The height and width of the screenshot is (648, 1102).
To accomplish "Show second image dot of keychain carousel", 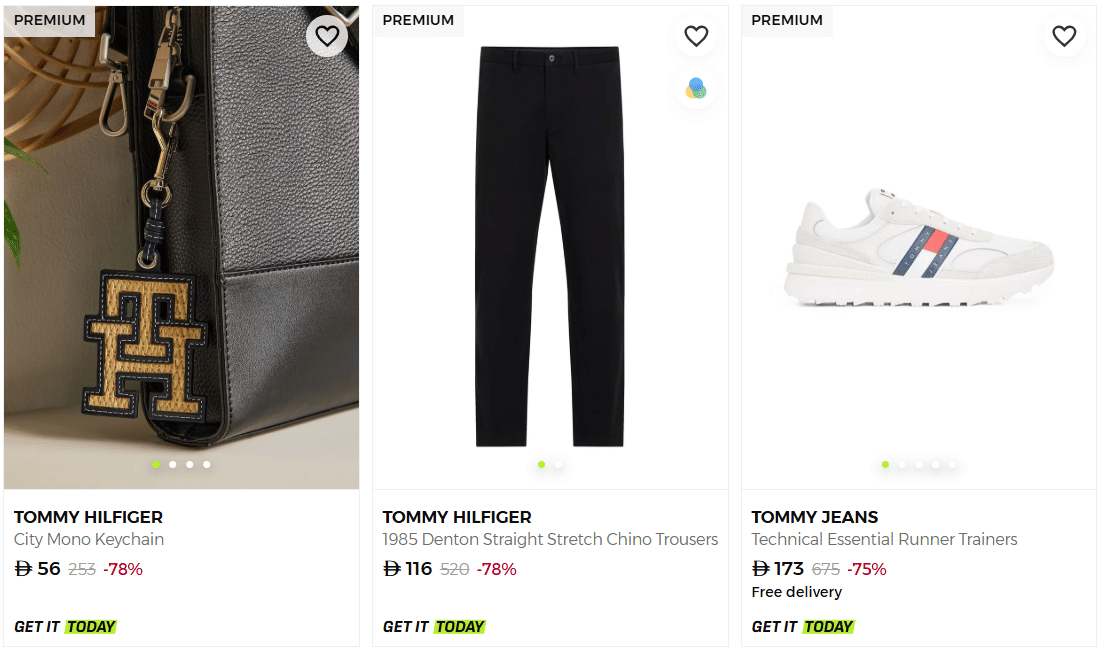I will [173, 464].
